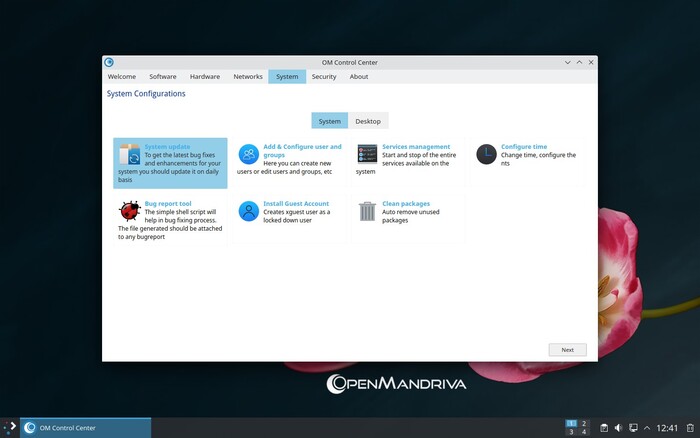
Task: Click OM Control Center taskbar entry
Action: pyautogui.click(x=85, y=428)
